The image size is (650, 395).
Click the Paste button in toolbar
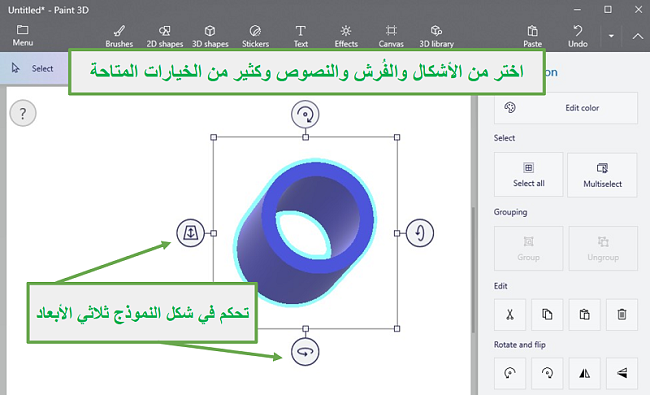click(532, 36)
